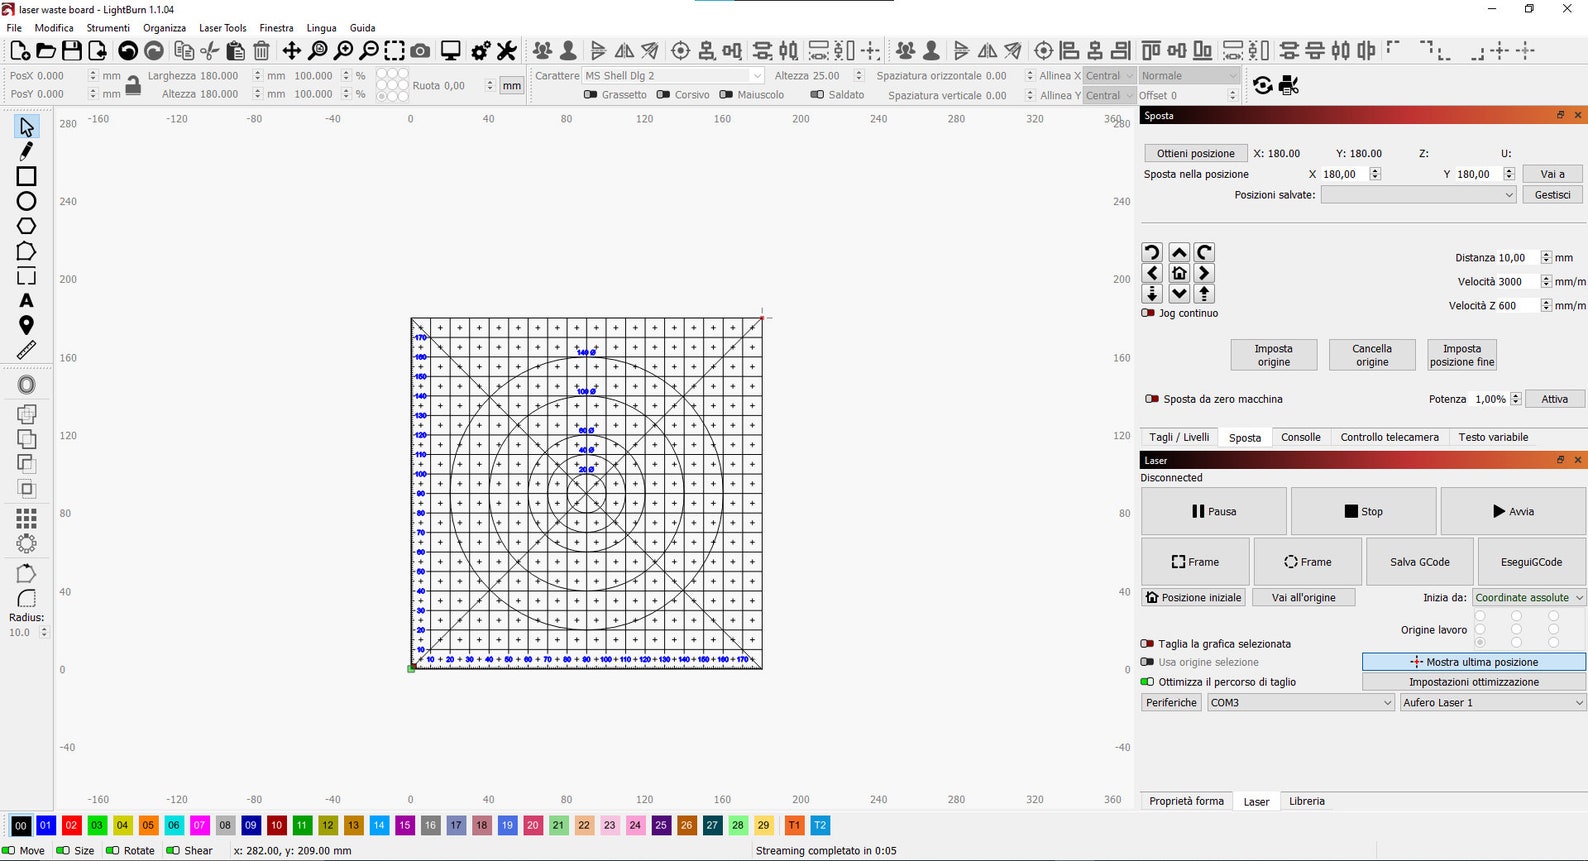Viewport: 1588px width, 861px height.
Task: Open the File menu
Action: (x=14, y=28)
